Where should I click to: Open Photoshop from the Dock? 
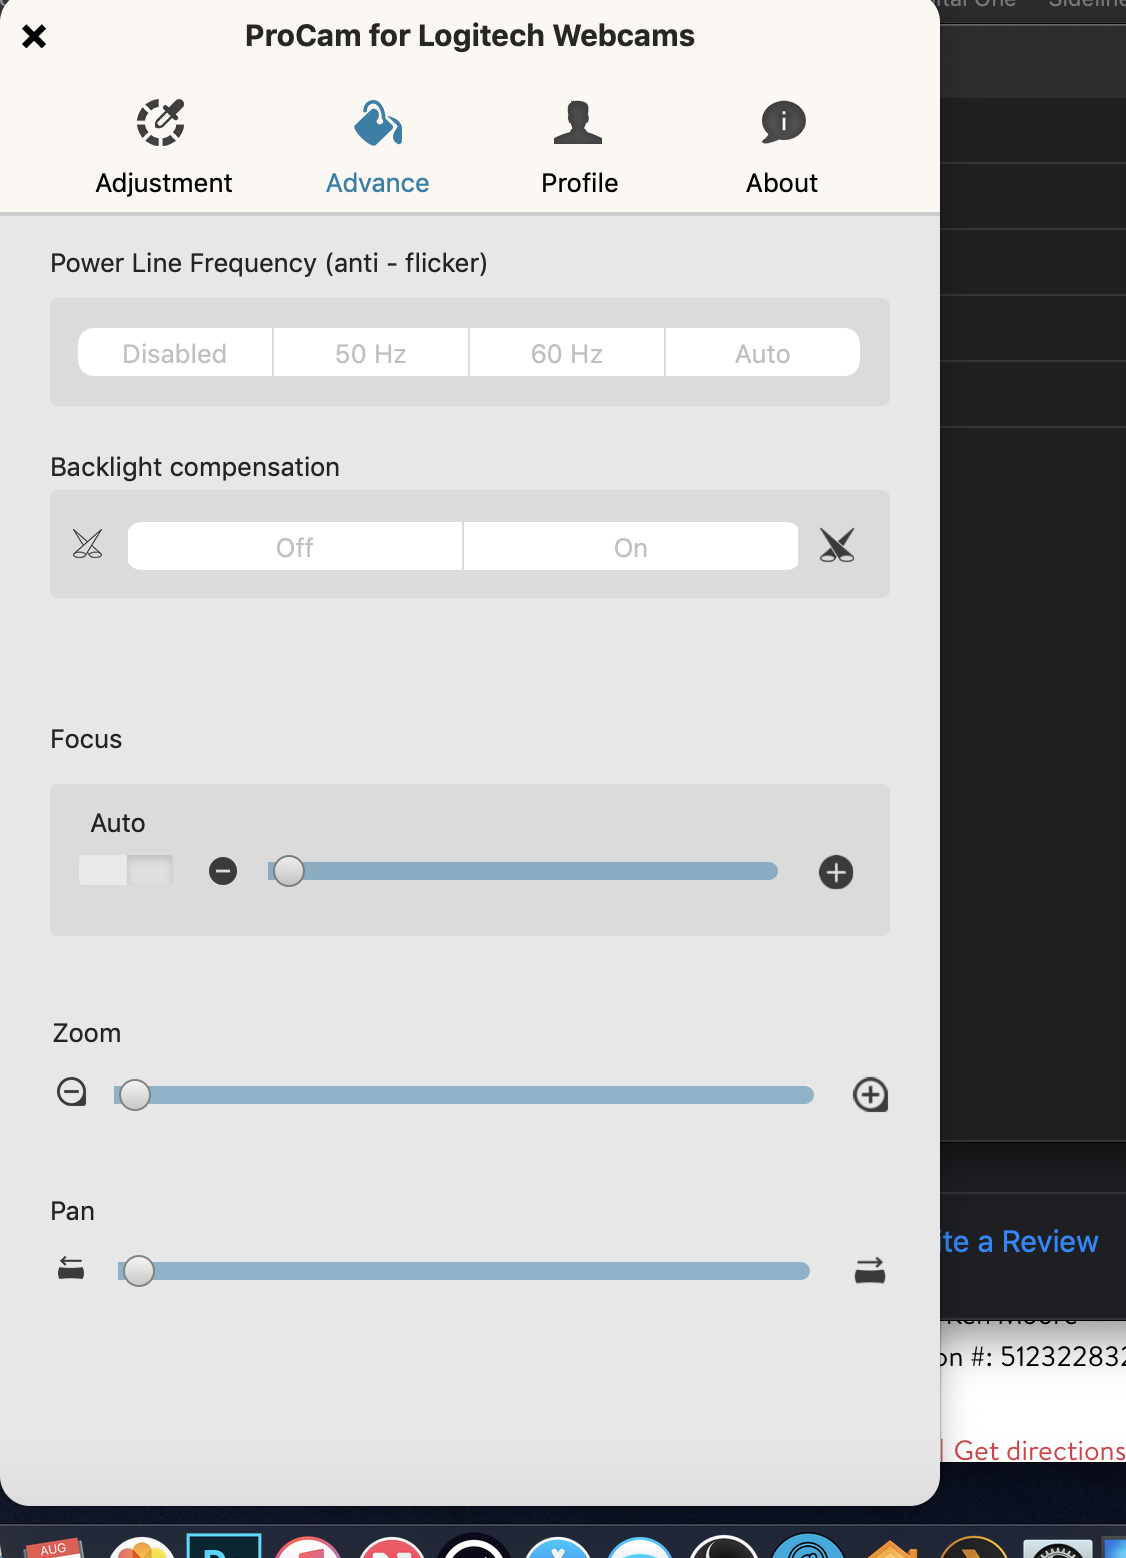224,1545
